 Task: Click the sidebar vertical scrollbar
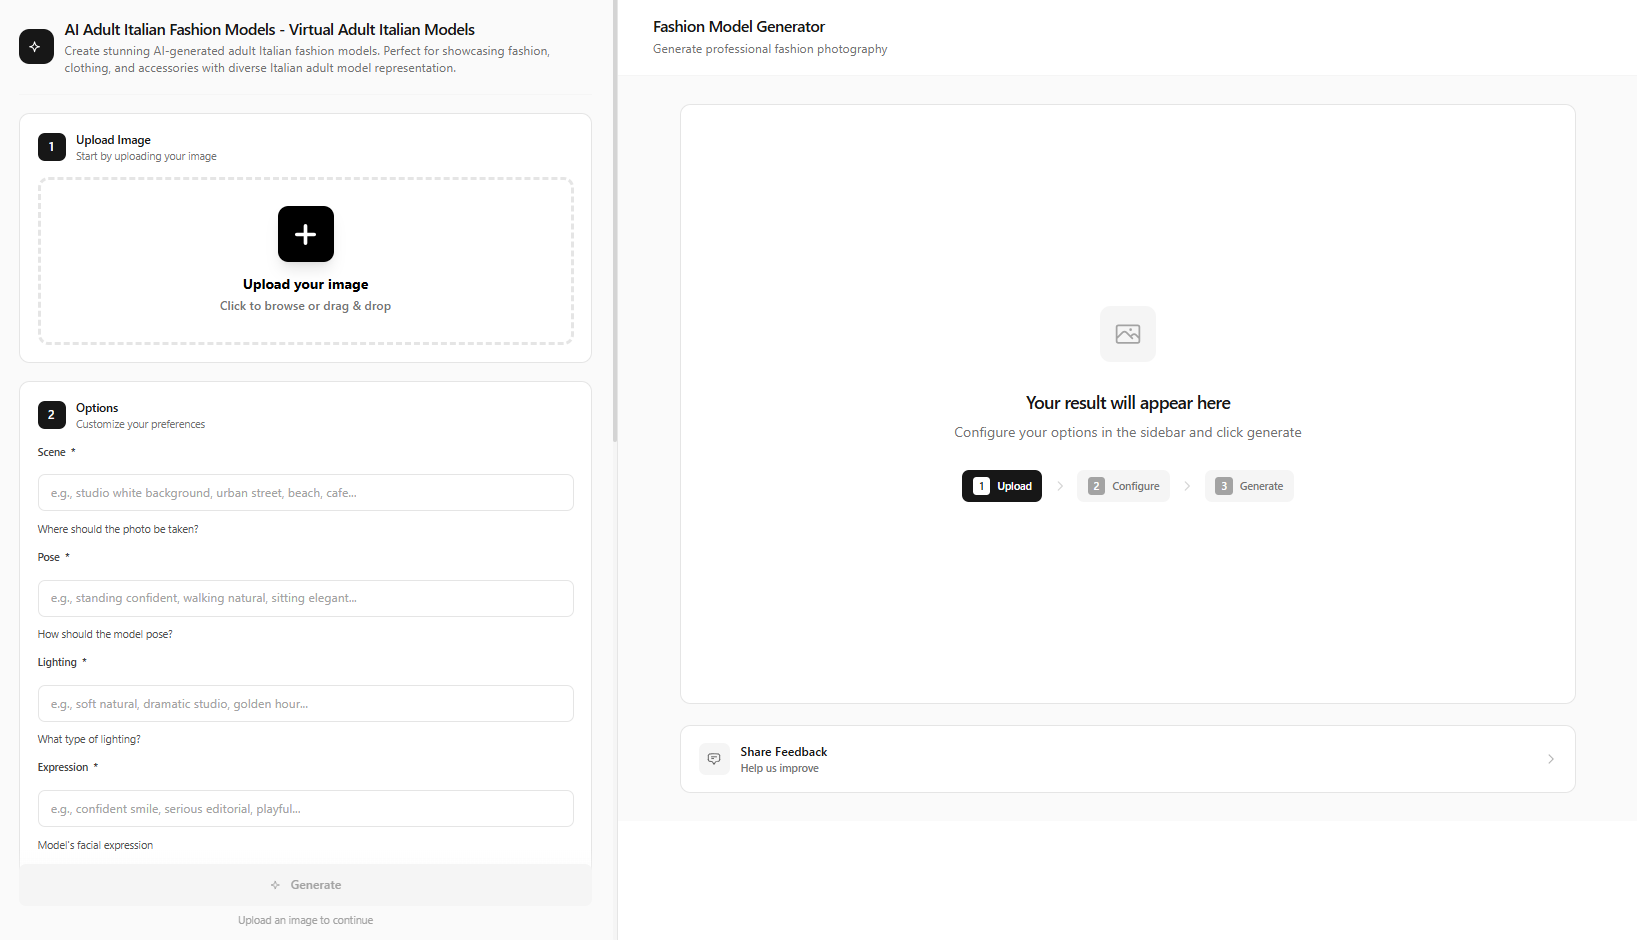click(615, 220)
